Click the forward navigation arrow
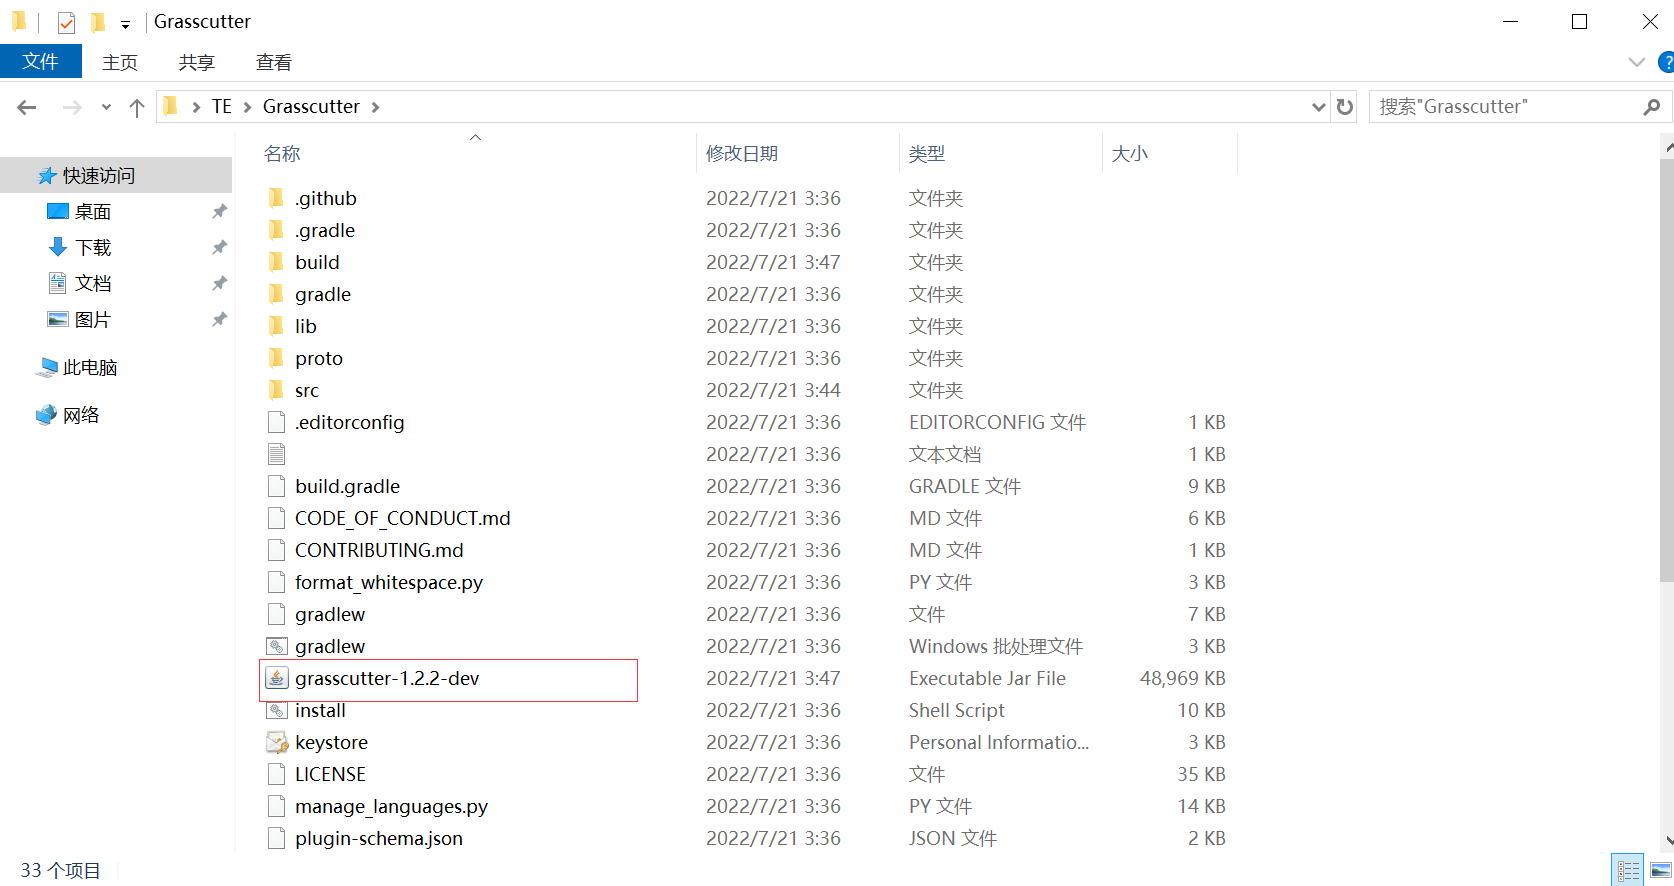Image resolution: width=1674 pixels, height=886 pixels. pyautogui.click(x=72, y=107)
